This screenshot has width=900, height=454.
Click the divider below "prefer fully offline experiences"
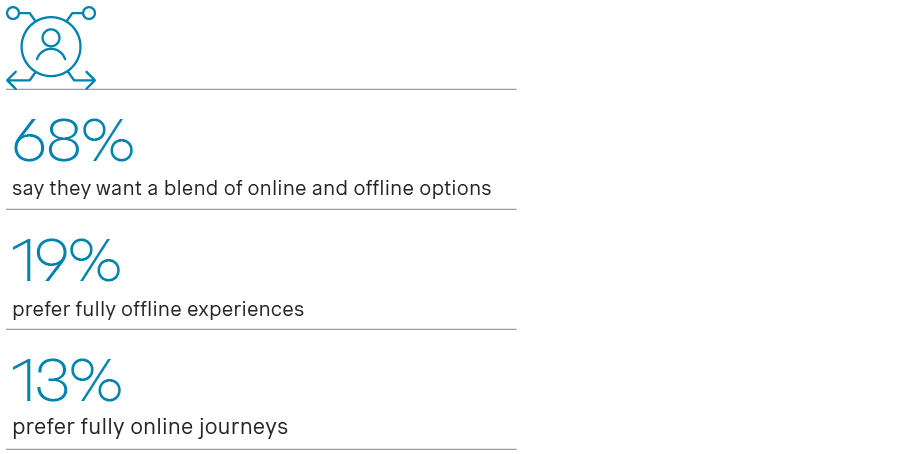click(261, 329)
